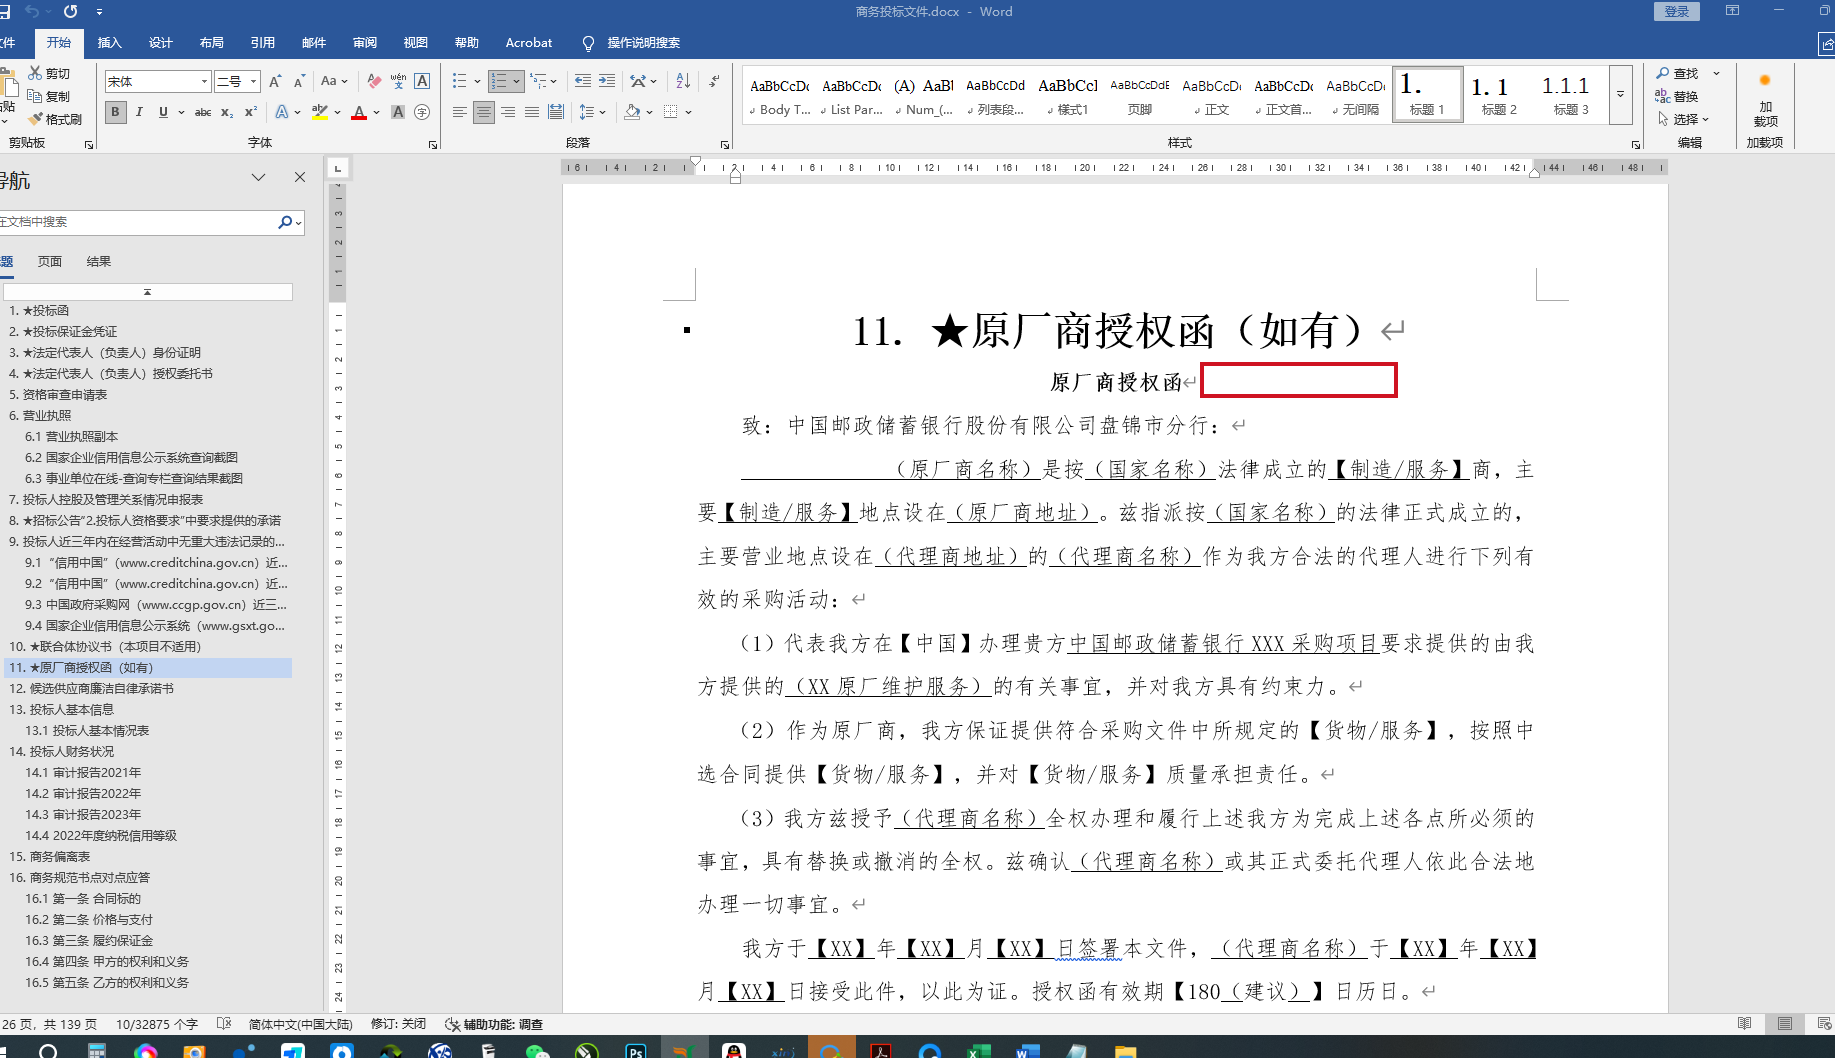Decrease font size with the shrink font icon
Screen dimensions: 1835x1058
(x=298, y=81)
